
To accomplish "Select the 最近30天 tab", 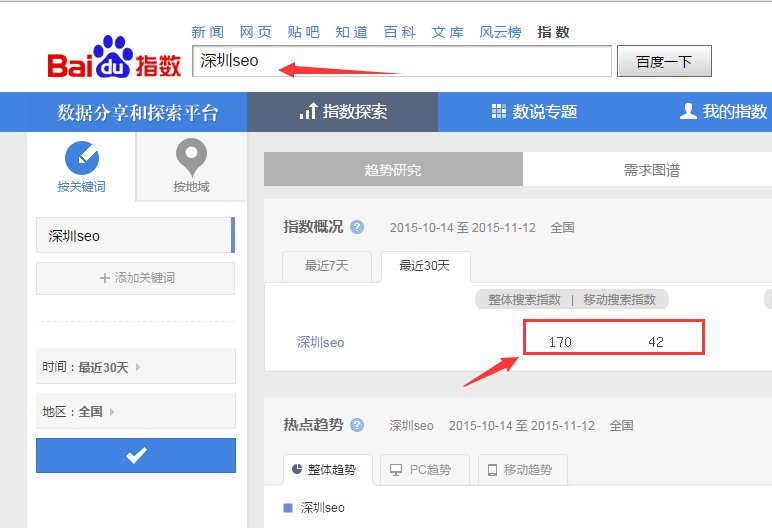I will point(425,266).
